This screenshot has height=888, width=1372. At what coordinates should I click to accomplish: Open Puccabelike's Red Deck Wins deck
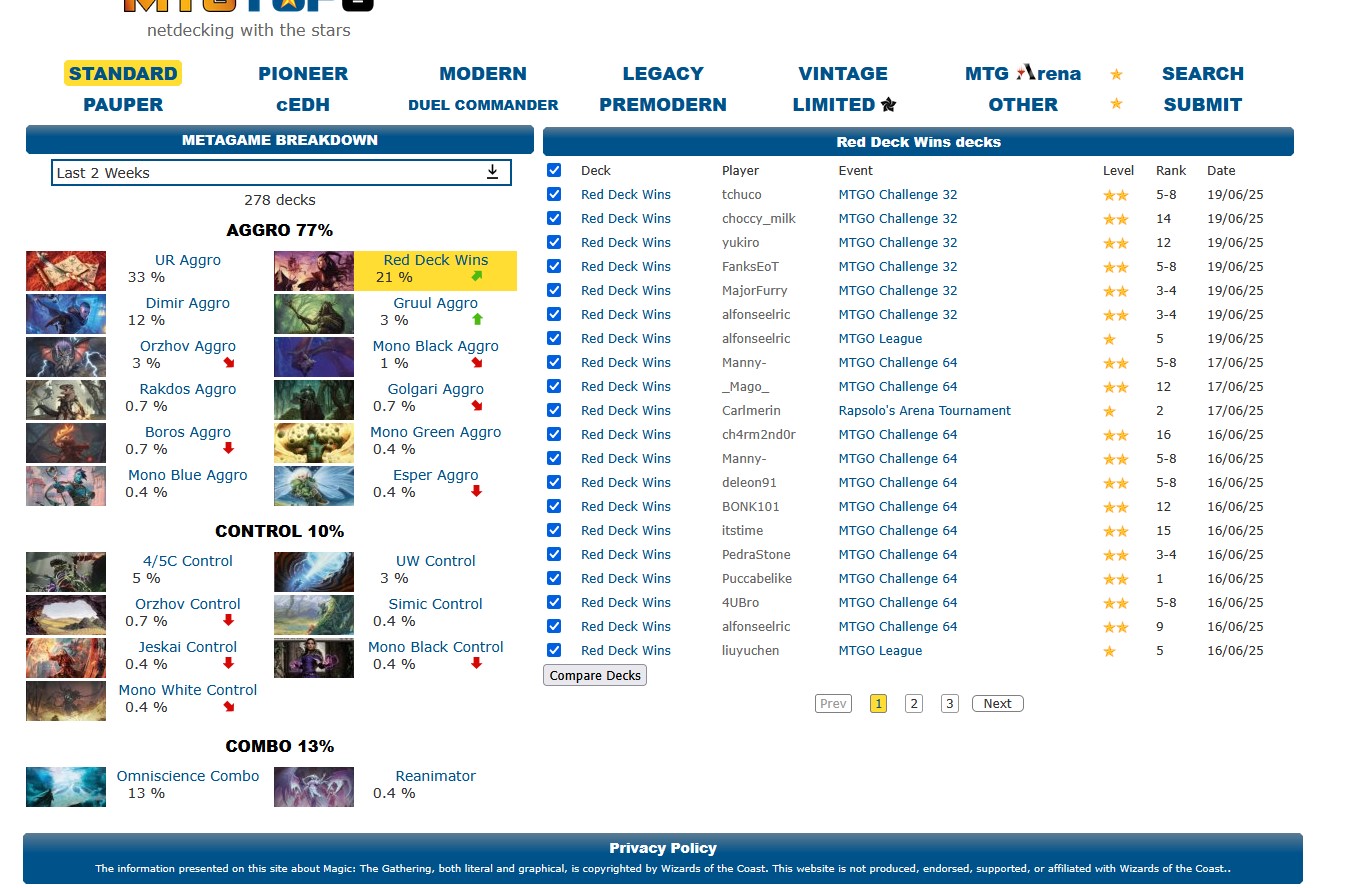[626, 578]
